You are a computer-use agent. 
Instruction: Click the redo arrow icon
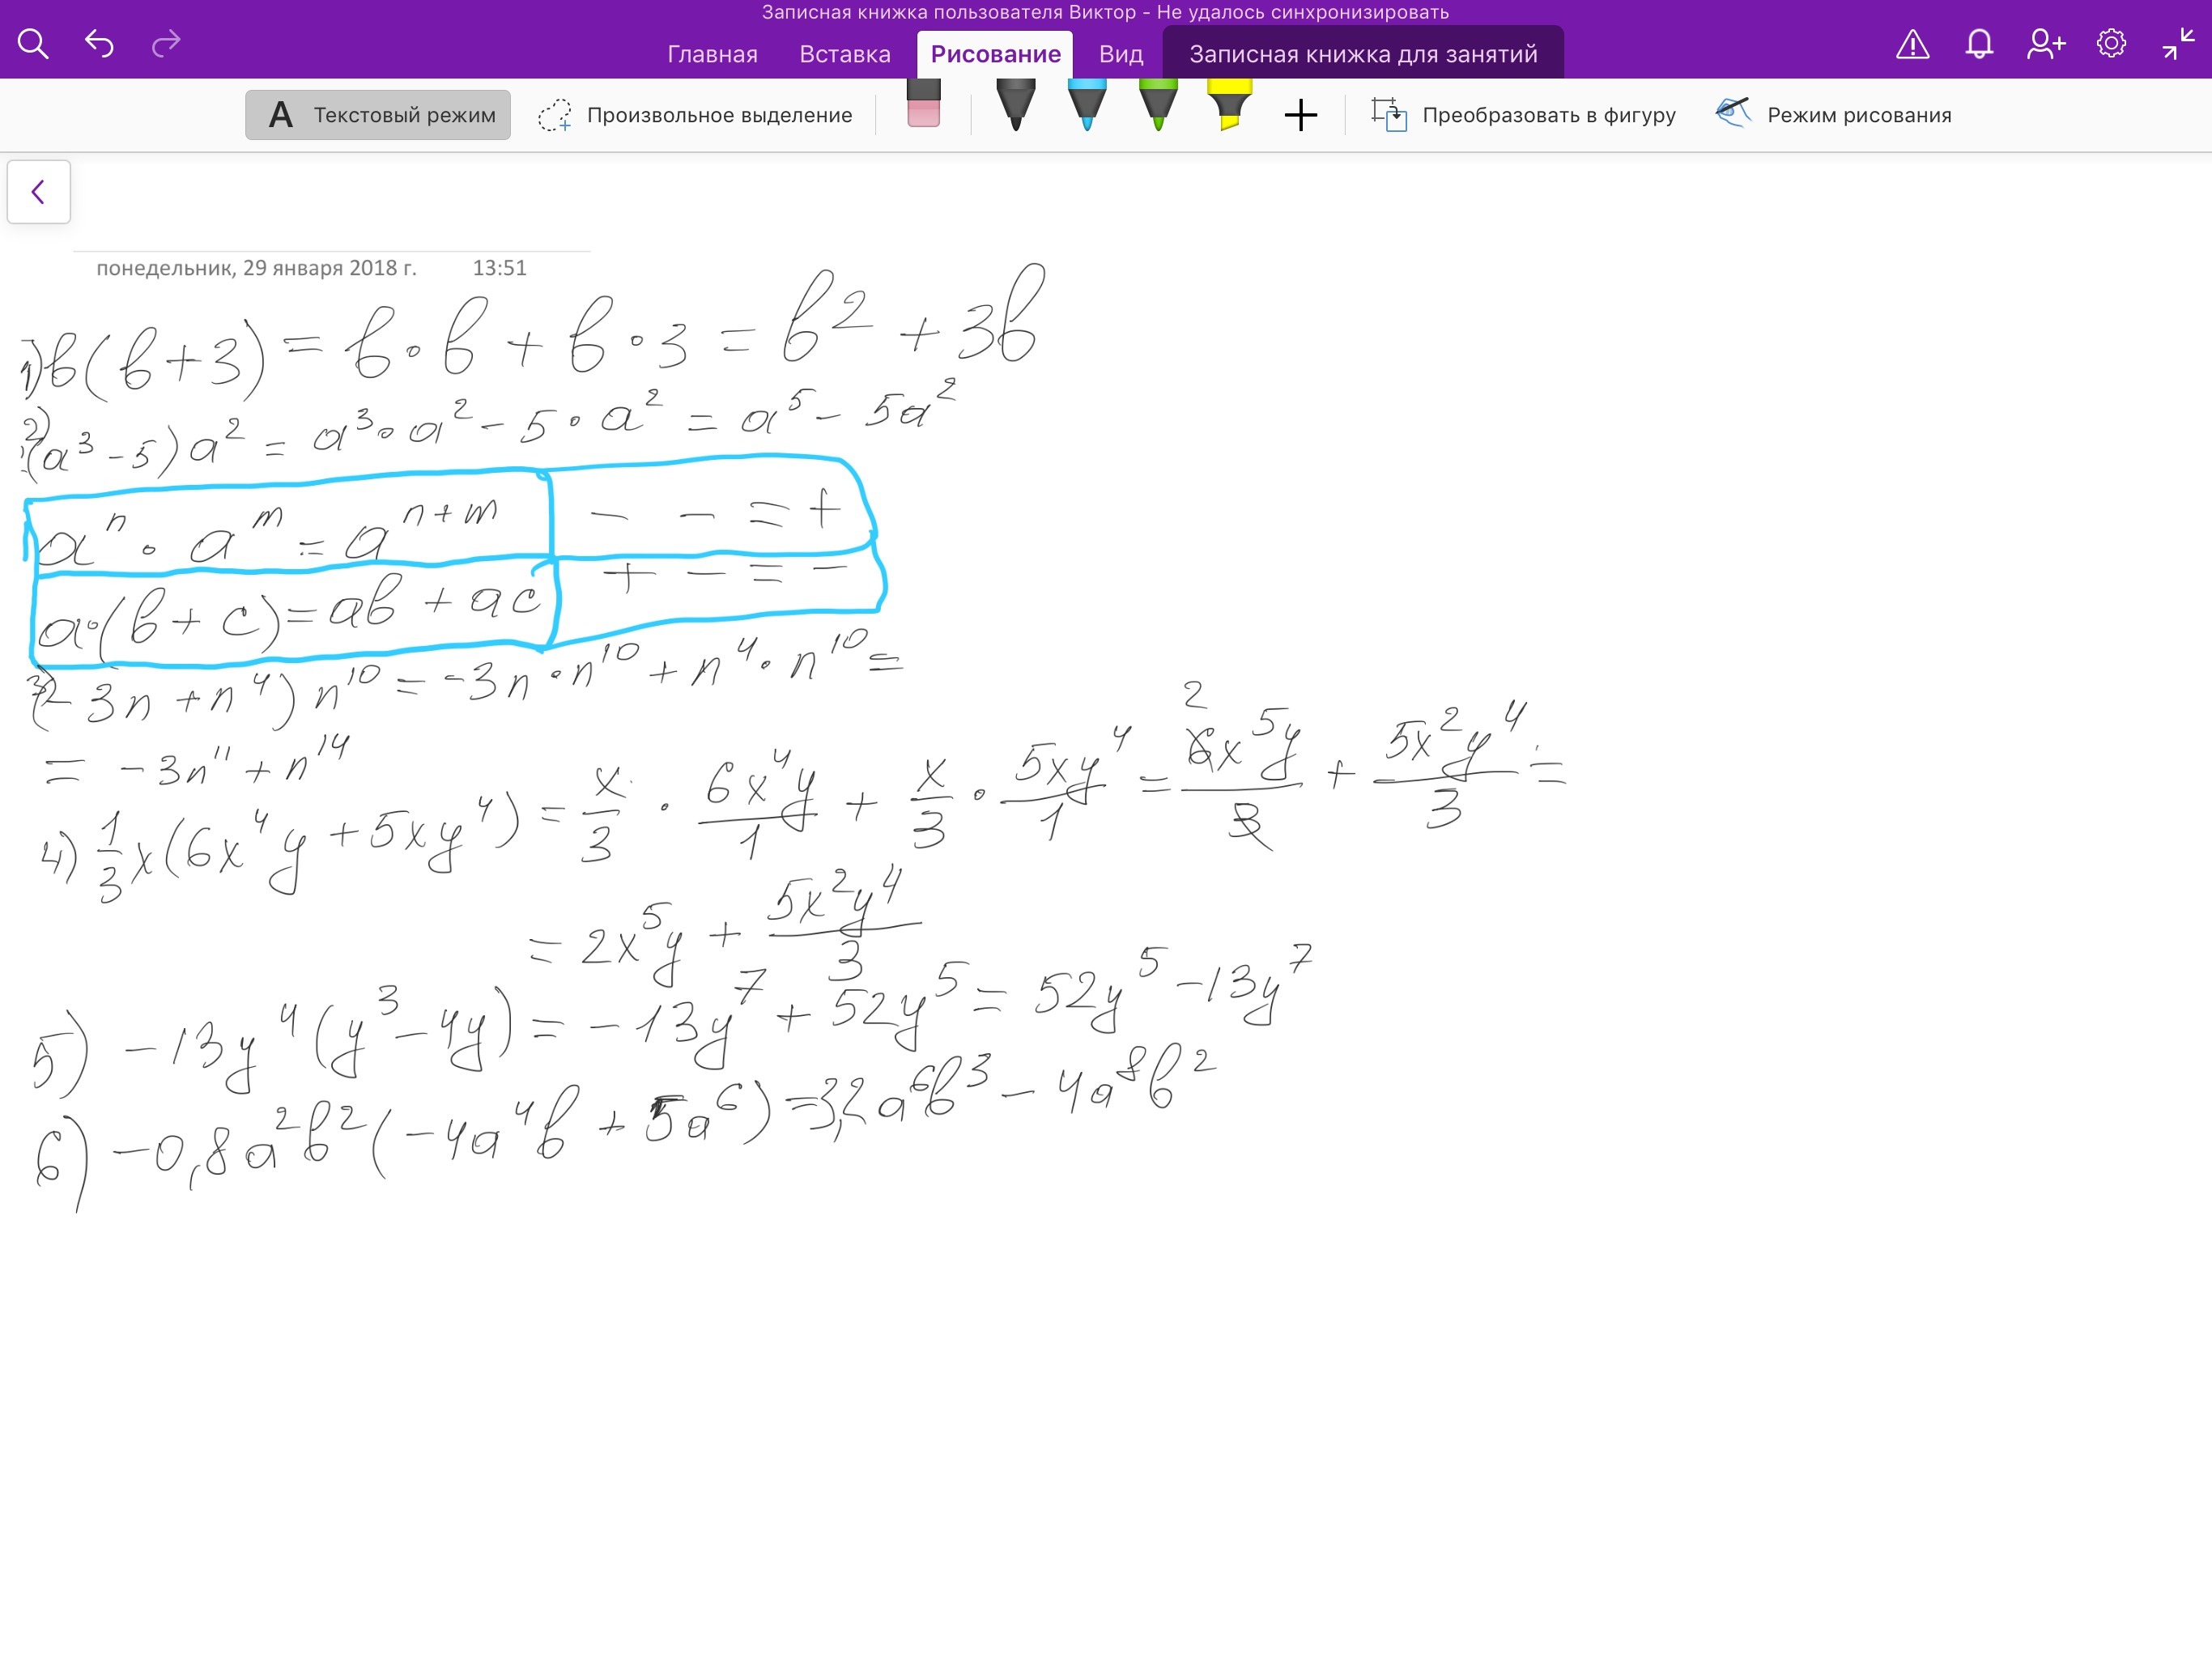coord(166,43)
